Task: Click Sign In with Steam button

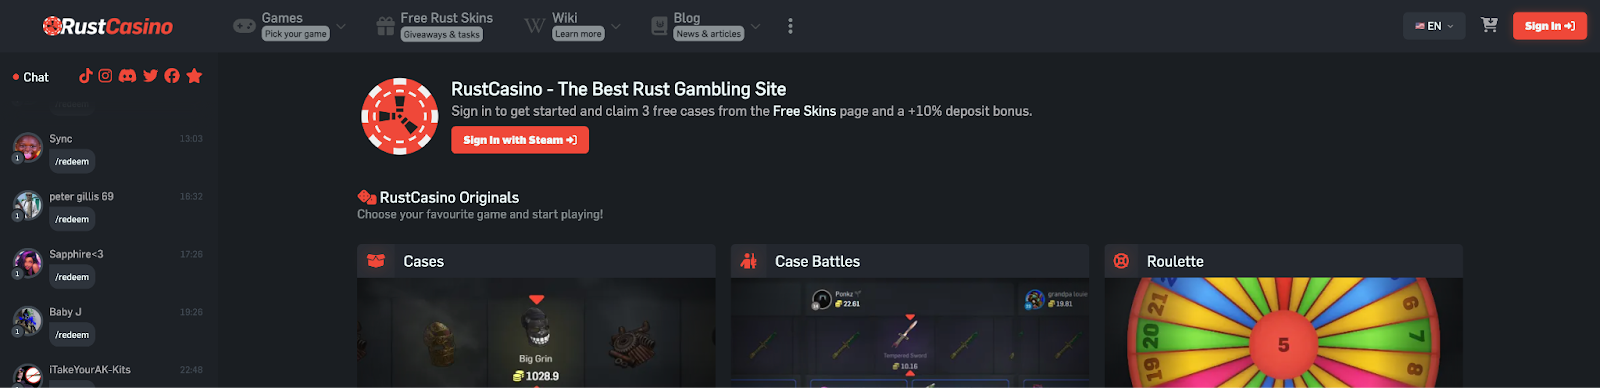Action: [520, 140]
